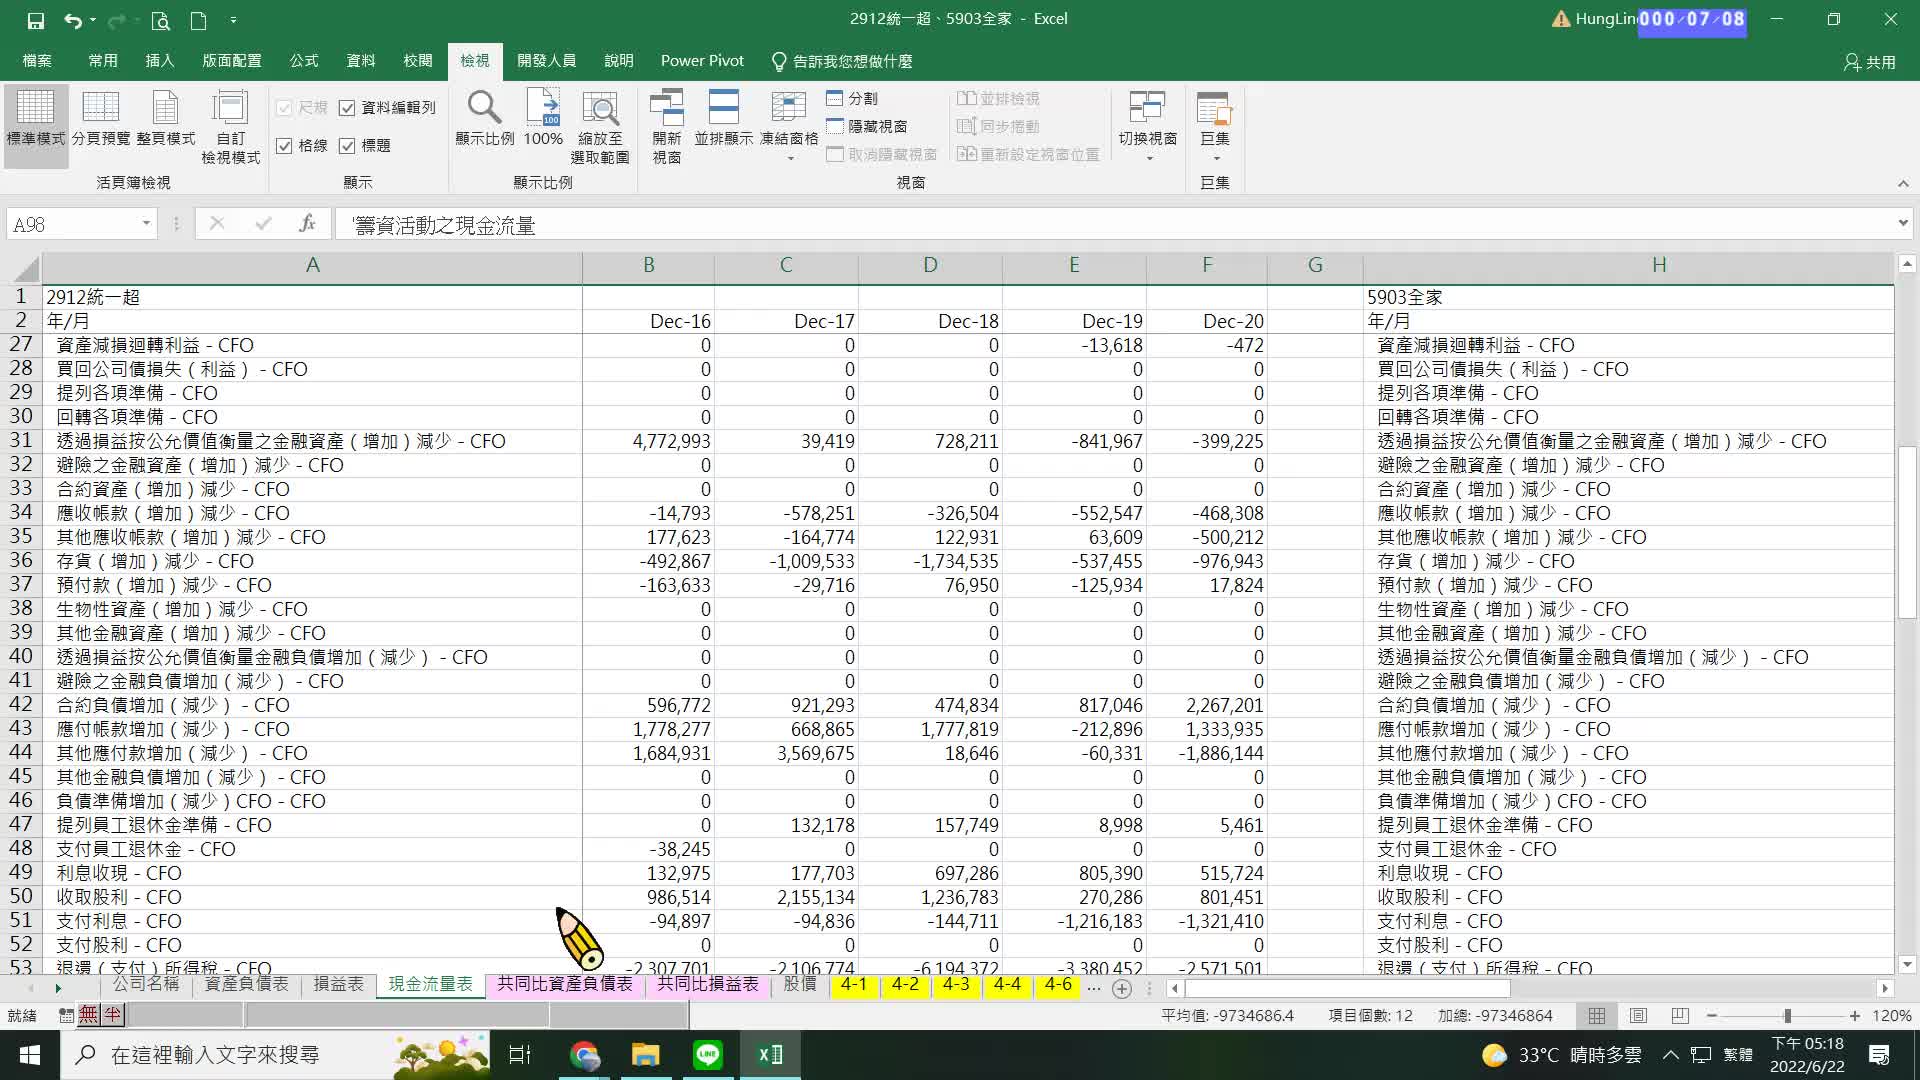
Task: Click zoom out minus button
Action: [x=1712, y=1015]
